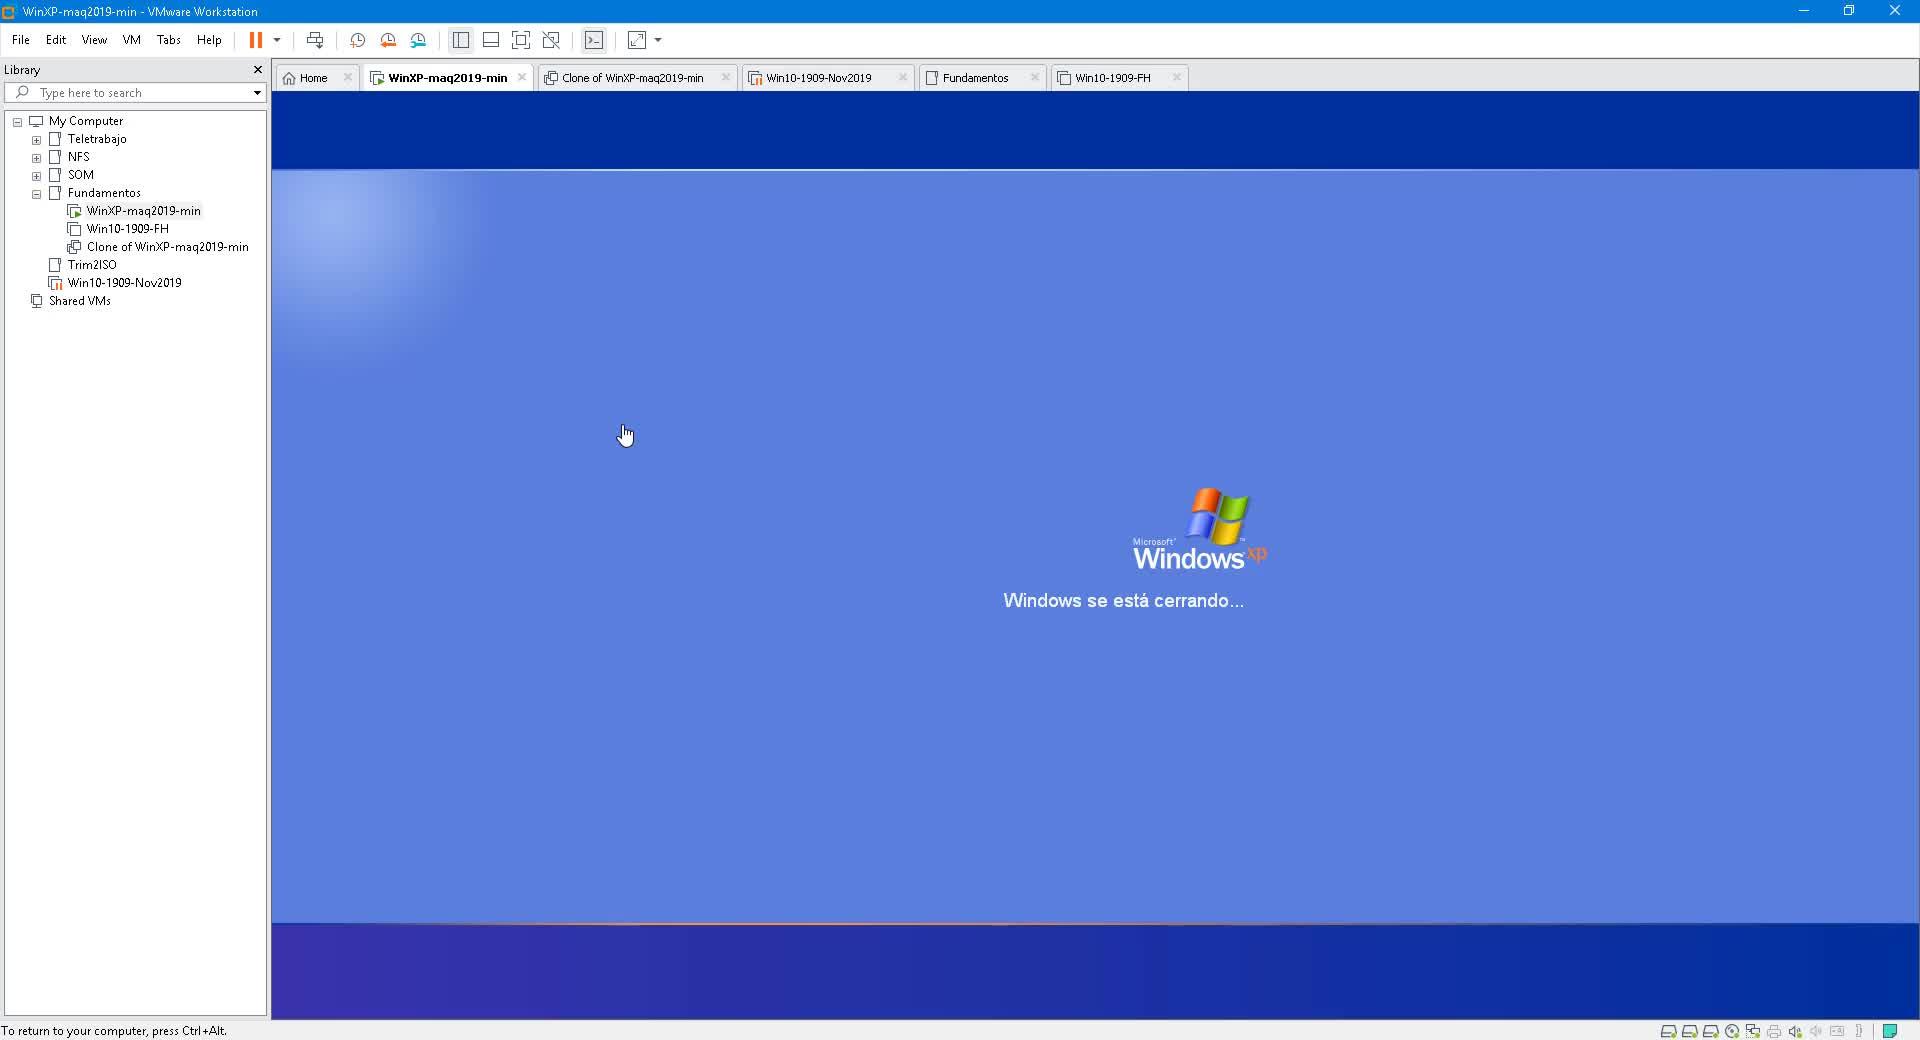
Task: Open the View menu
Action: pos(94,40)
